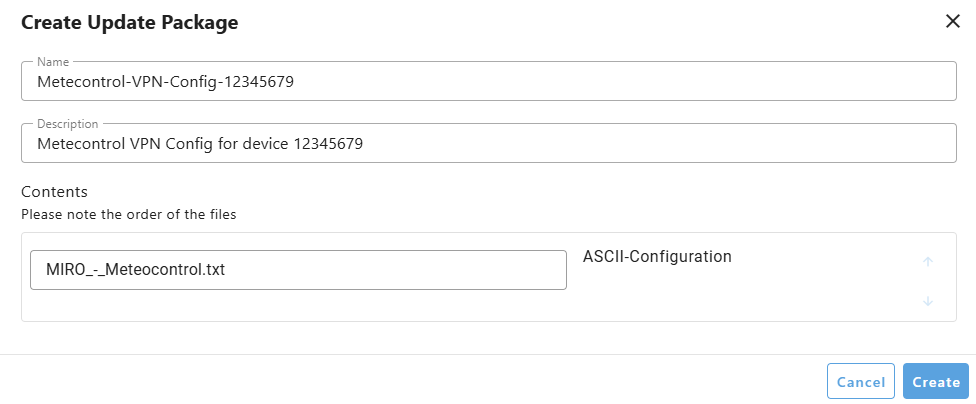Image resolution: width=976 pixels, height=404 pixels.
Task: Click the small Description floating label
Action: pyautogui.click(x=67, y=124)
